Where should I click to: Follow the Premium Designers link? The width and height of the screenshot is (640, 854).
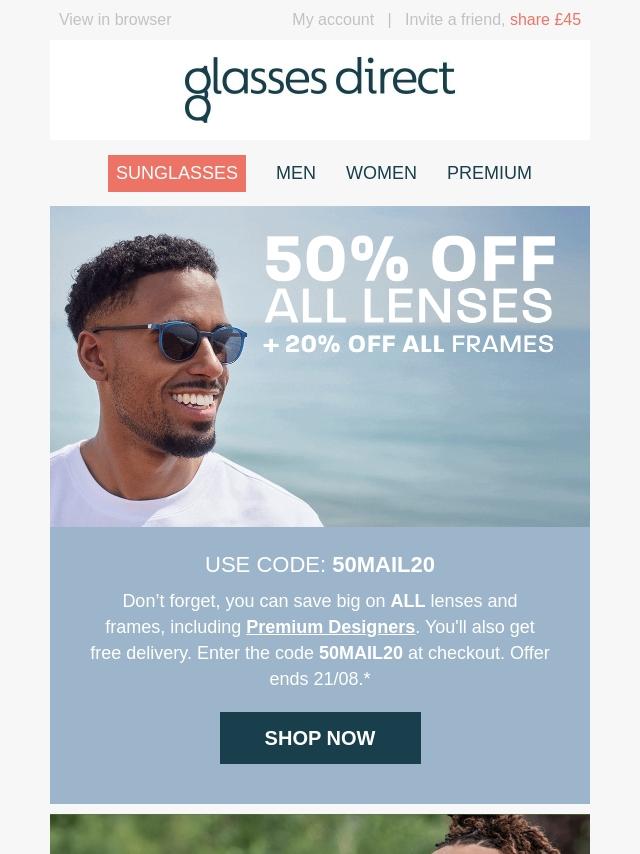tap(331, 627)
